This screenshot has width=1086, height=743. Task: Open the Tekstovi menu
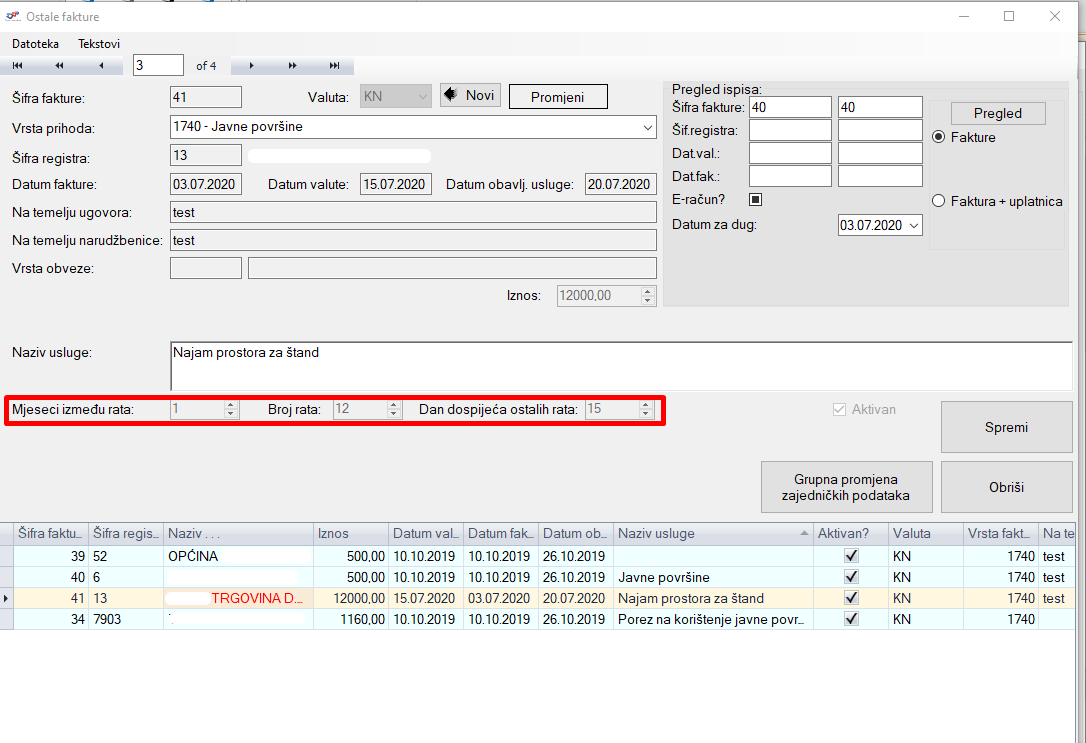pos(99,44)
